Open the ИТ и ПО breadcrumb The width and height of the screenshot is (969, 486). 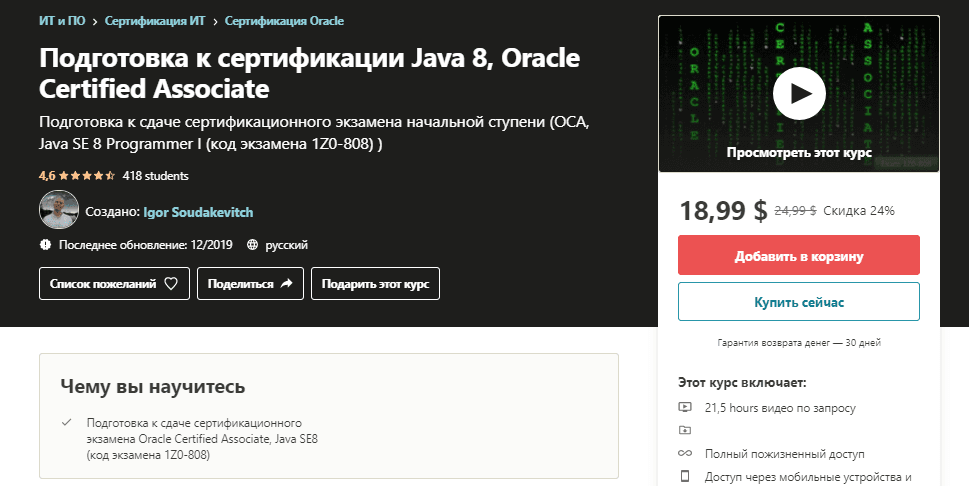[62, 21]
